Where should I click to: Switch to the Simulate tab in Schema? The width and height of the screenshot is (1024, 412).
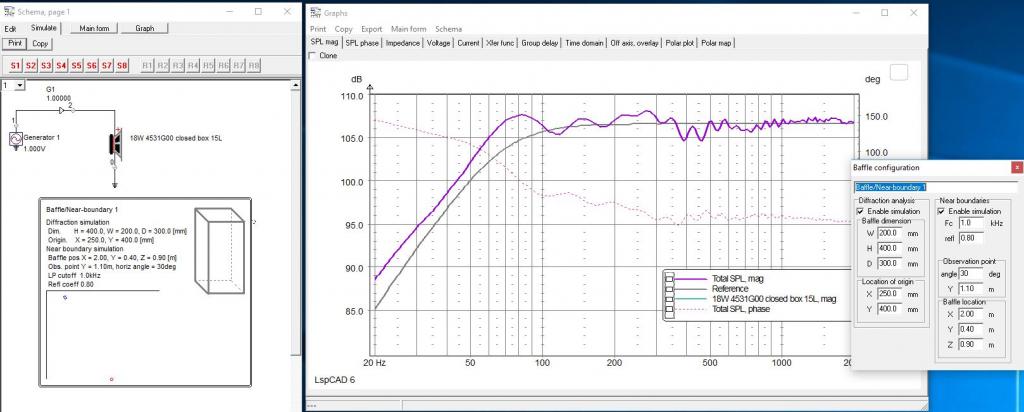point(44,28)
